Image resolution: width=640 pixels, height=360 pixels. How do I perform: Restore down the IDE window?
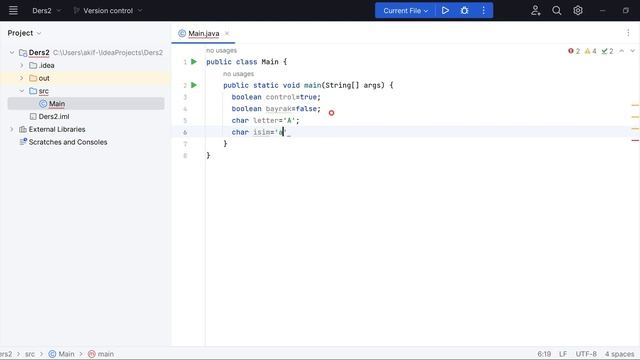pos(626,11)
